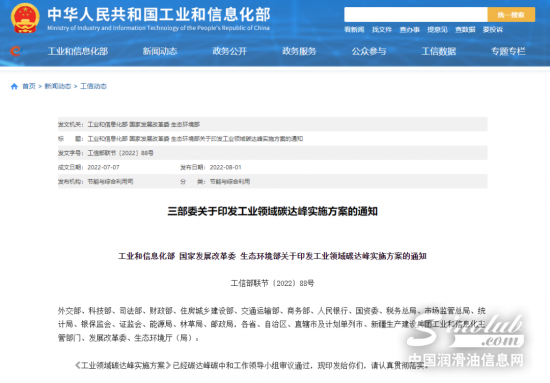Open the 政务服务 navigation menu
The image size is (550, 383).
click(299, 51)
